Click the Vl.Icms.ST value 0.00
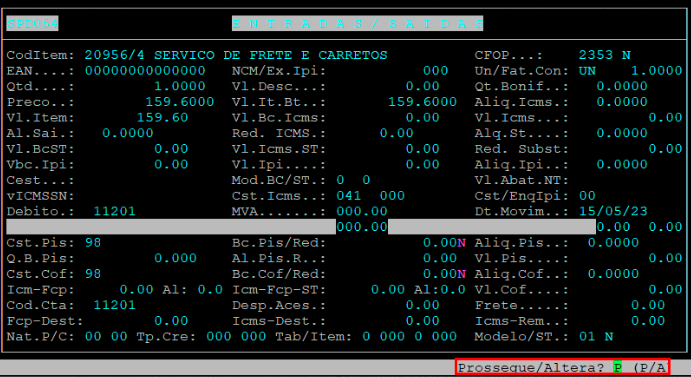 pyautogui.click(x=422, y=149)
